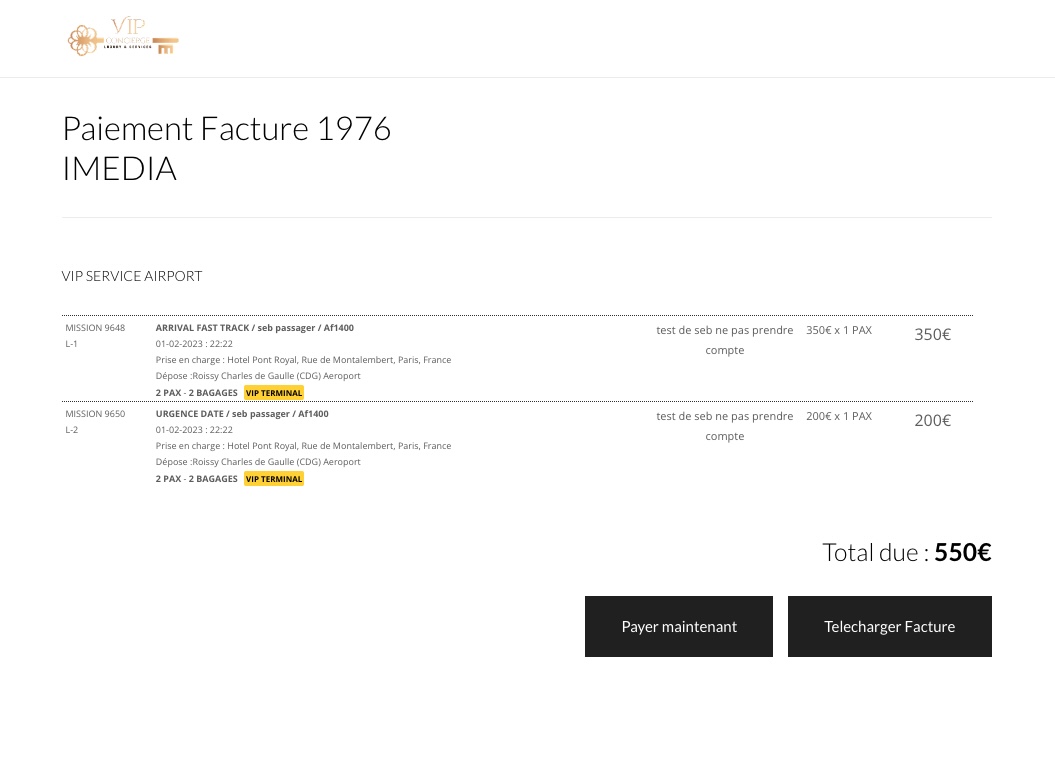Image resolution: width=1055 pixels, height=771 pixels.
Task: Select the Paiement Facture 1976 heading
Action: 226,128
